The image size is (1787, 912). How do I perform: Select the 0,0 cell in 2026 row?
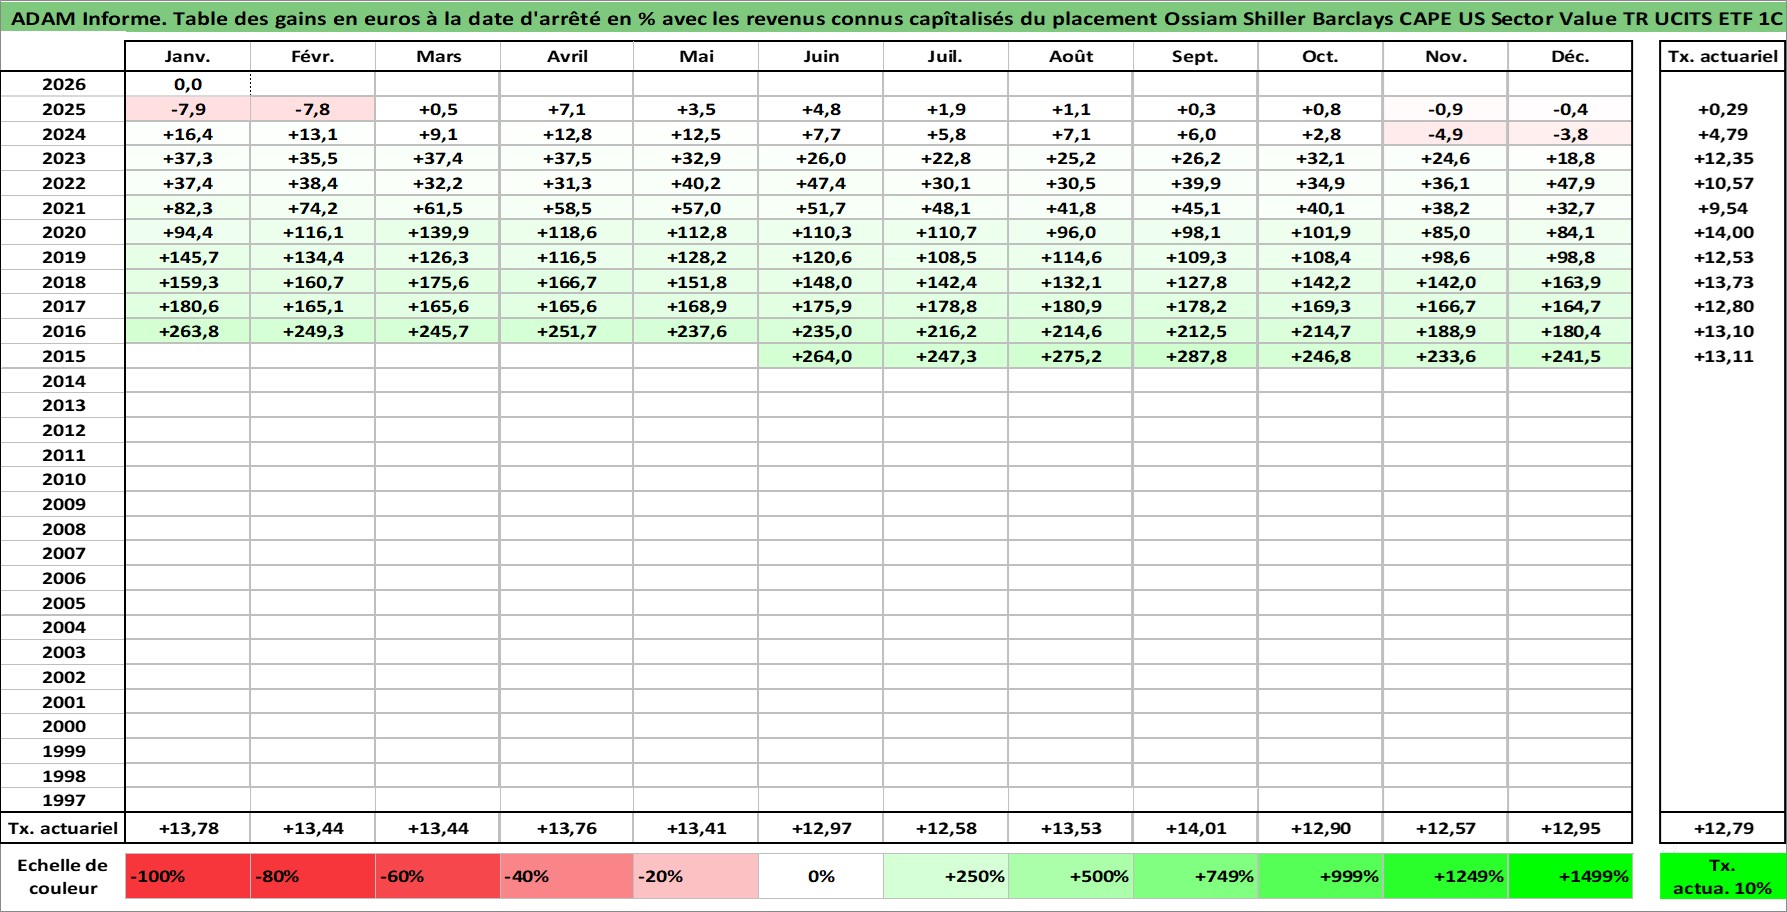click(x=188, y=85)
